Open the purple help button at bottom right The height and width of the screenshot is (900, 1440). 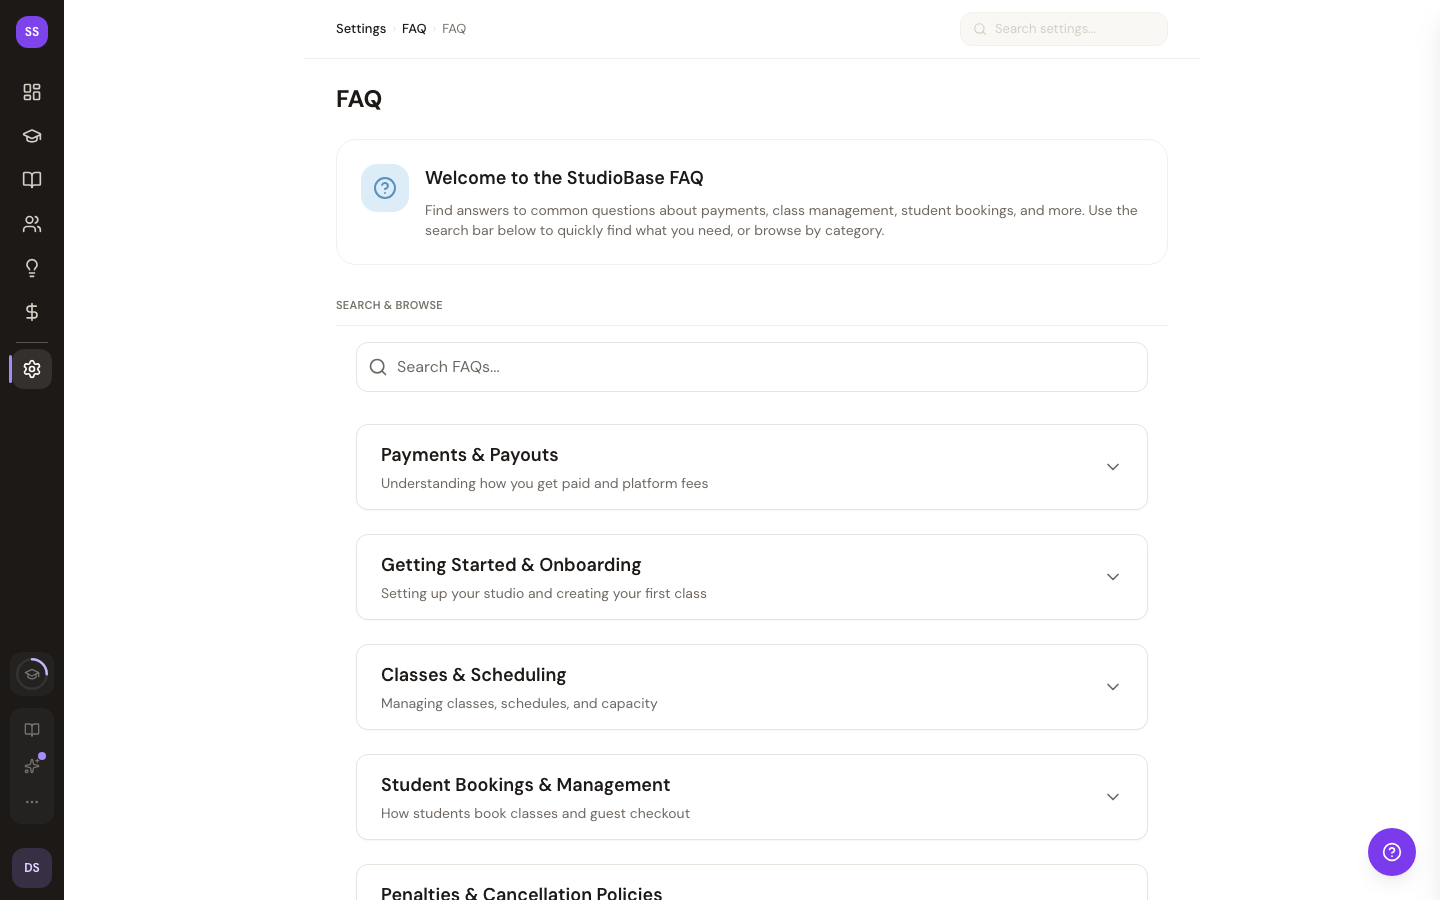1391,852
